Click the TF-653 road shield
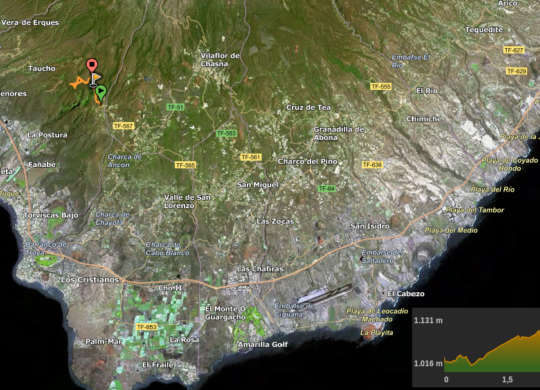This screenshot has height=390, width=540. tap(147, 327)
